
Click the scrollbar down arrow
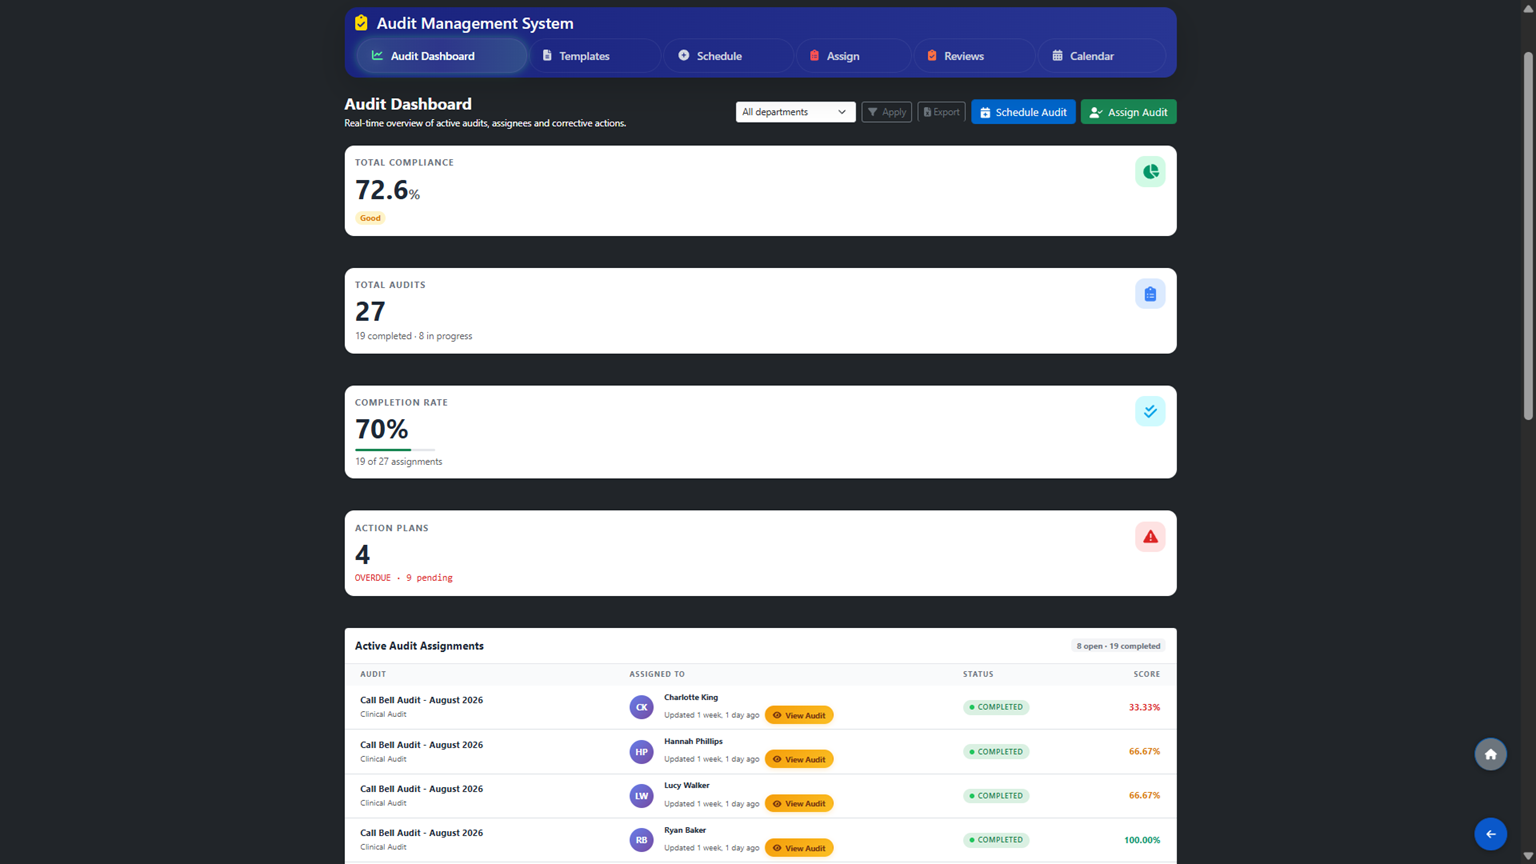(x=1528, y=856)
